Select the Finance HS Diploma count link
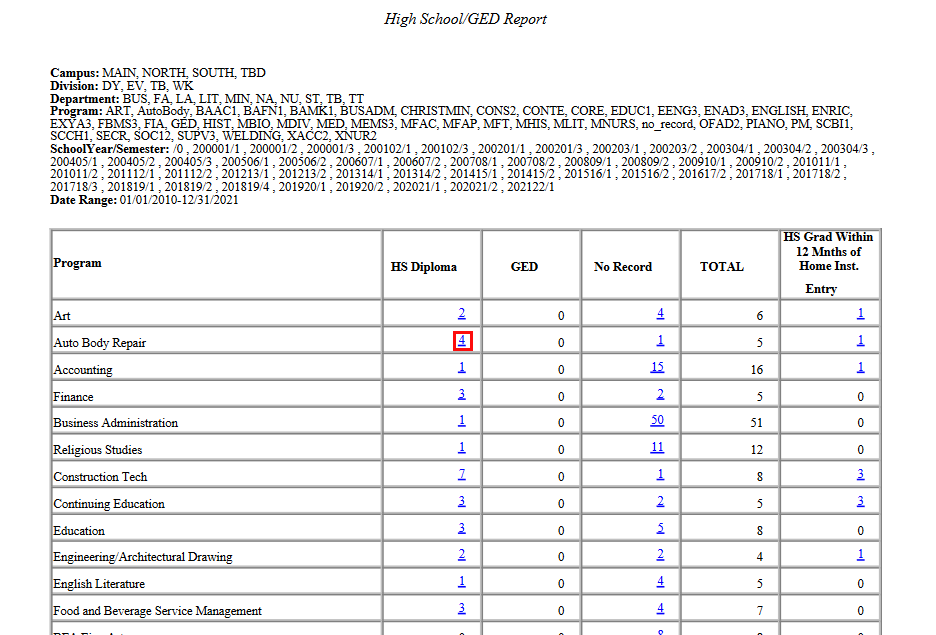 coord(461,394)
